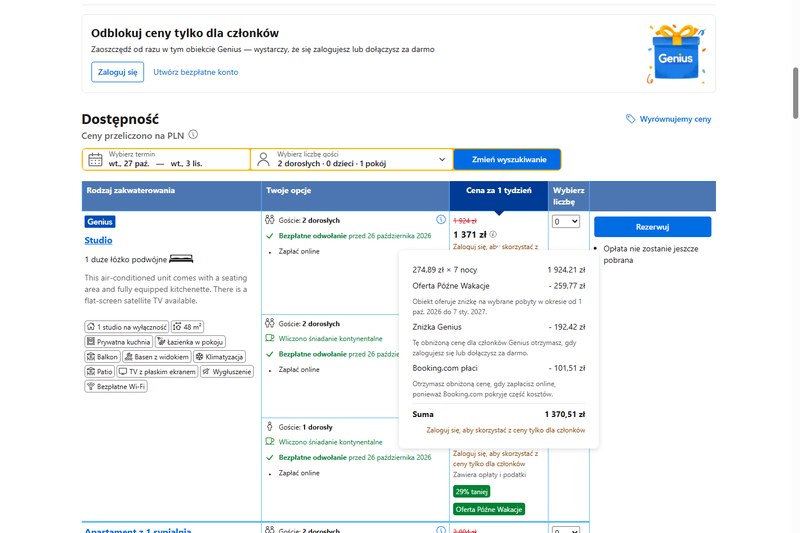Click the Bezpłatne Wi-Fi amenity tag
This screenshot has width=800, height=533.
[x=116, y=386]
